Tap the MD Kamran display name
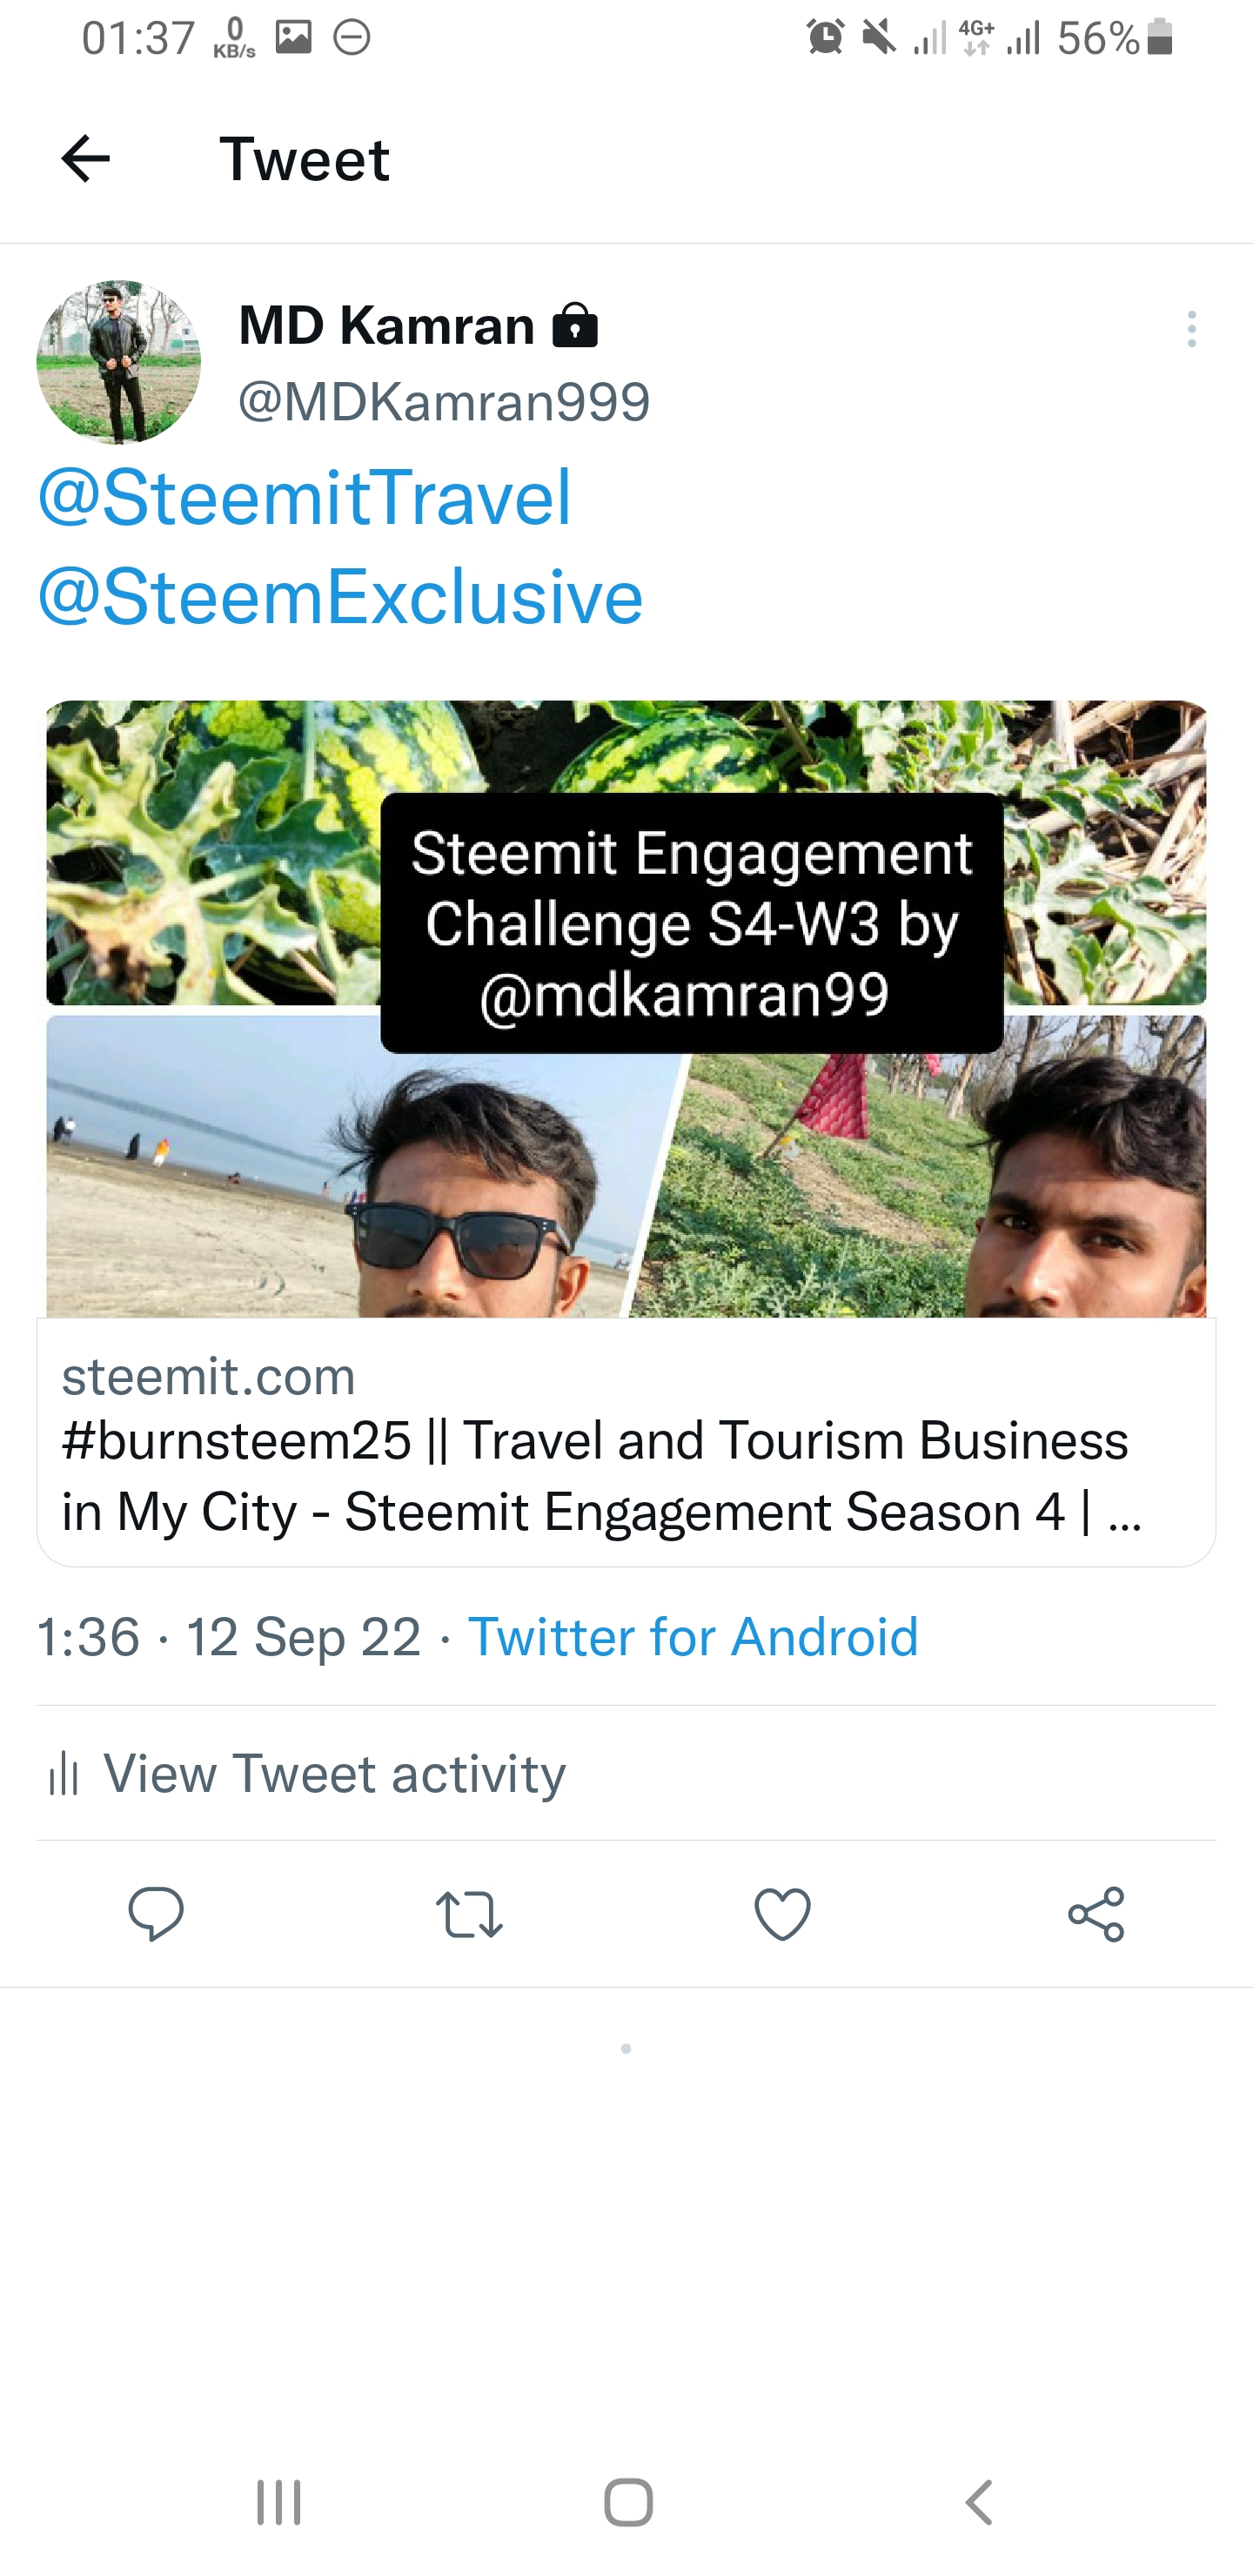The height and width of the screenshot is (2576, 1253). tap(387, 326)
